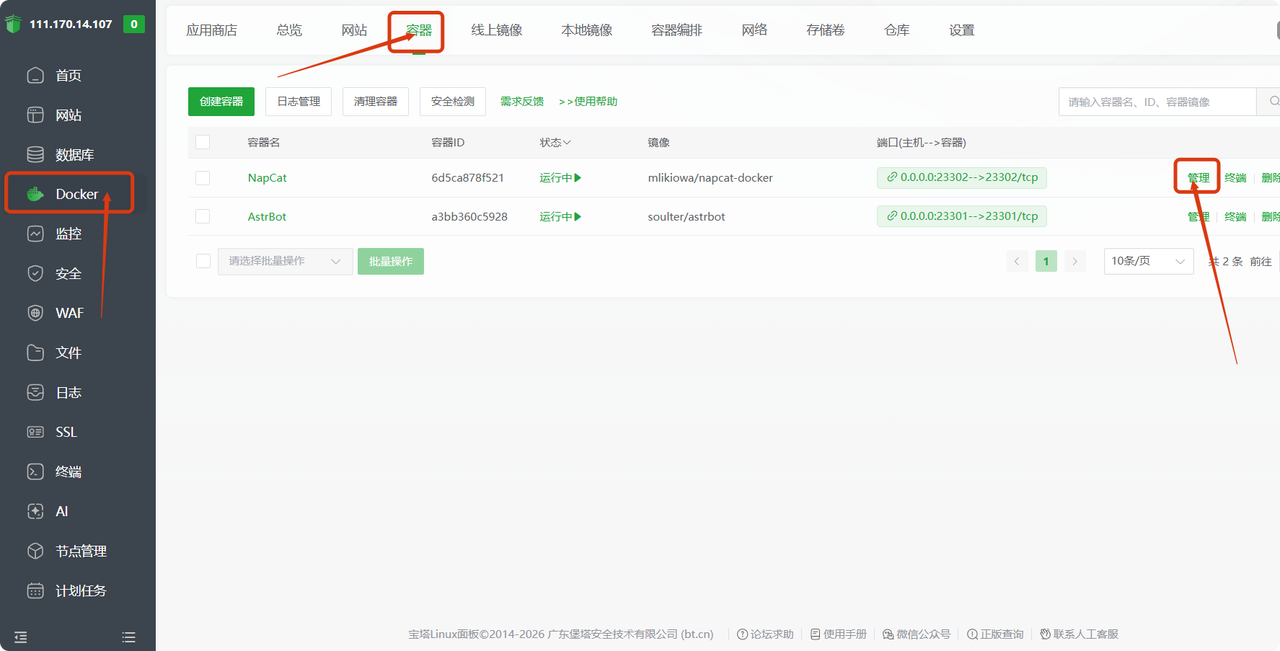Open the 需求反馈 link

click(x=522, y=101)
